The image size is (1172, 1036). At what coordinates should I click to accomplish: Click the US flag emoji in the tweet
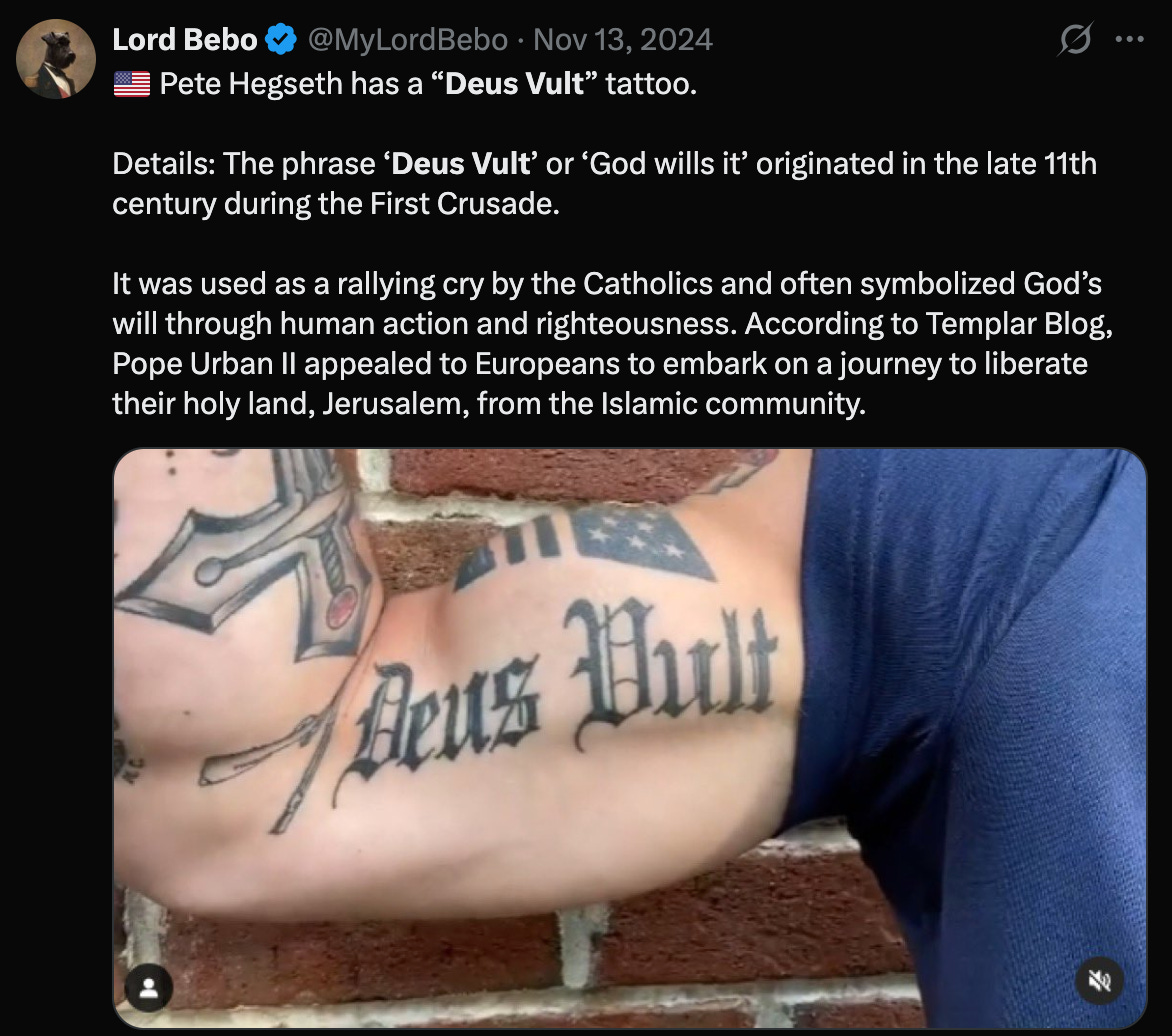coord(132,84)
